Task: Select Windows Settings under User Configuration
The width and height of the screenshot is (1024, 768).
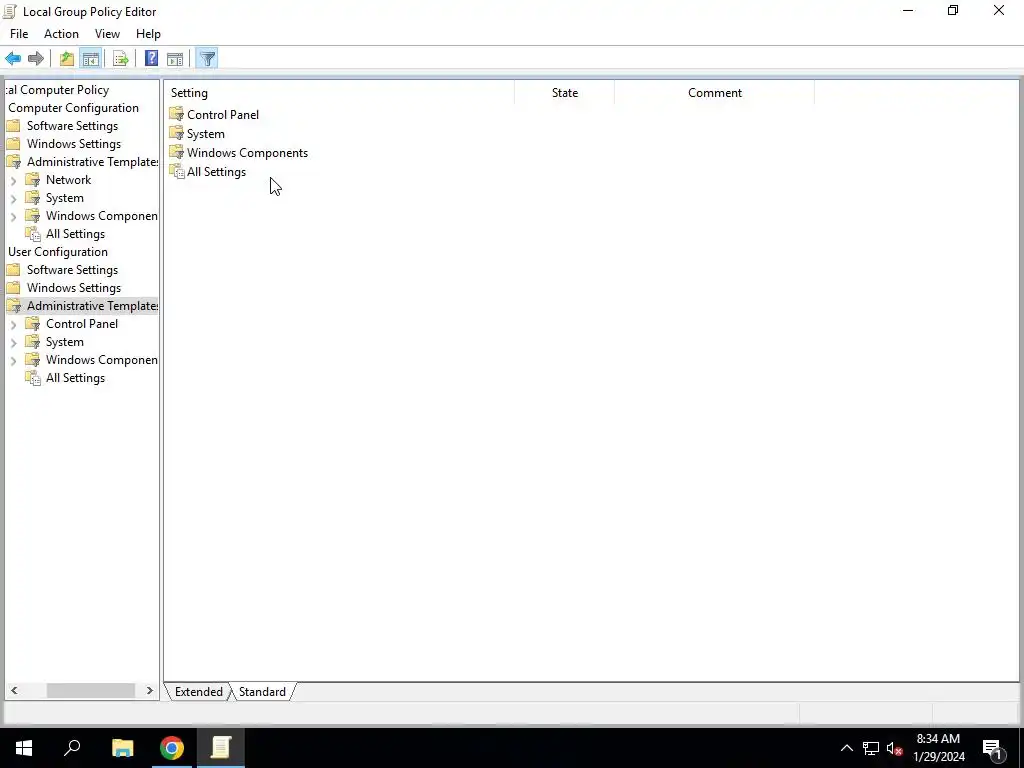Action: 74,288
